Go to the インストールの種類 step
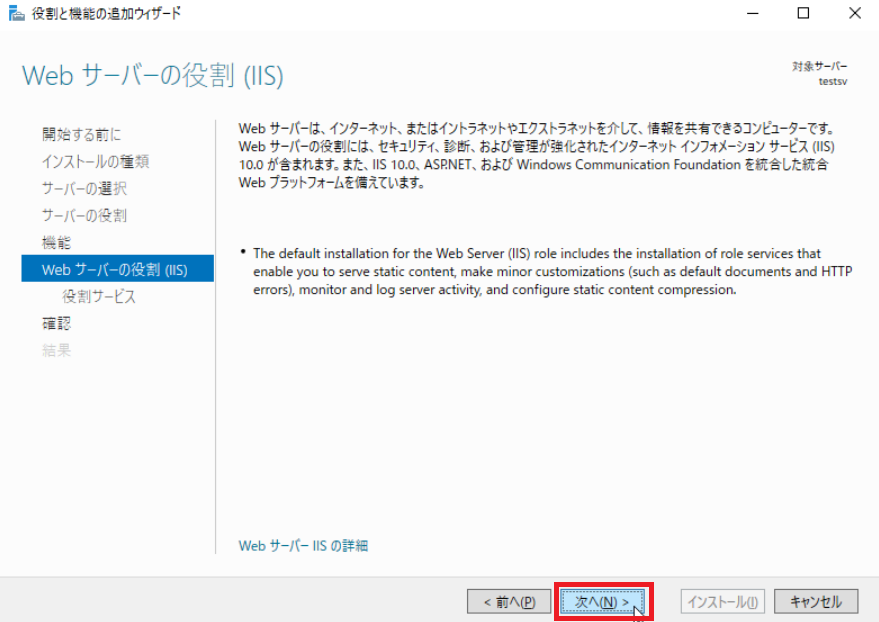The height and width of the screenshot is (622, 879). click(x=95, y=161)
